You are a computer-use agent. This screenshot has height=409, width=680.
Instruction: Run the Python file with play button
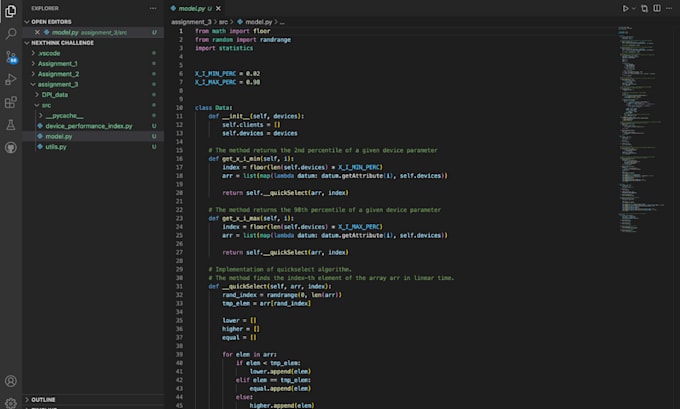tap(625, 8)
